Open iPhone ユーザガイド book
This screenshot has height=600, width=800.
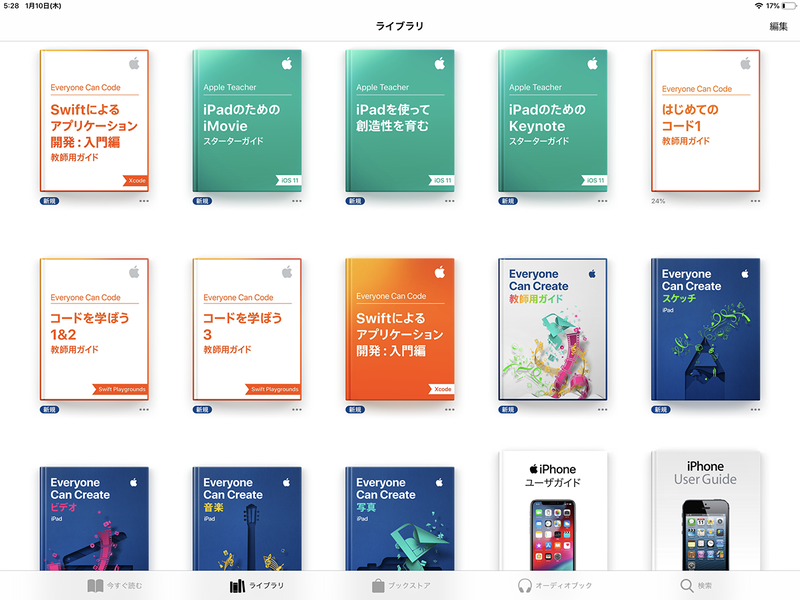[x=553, y=510]
